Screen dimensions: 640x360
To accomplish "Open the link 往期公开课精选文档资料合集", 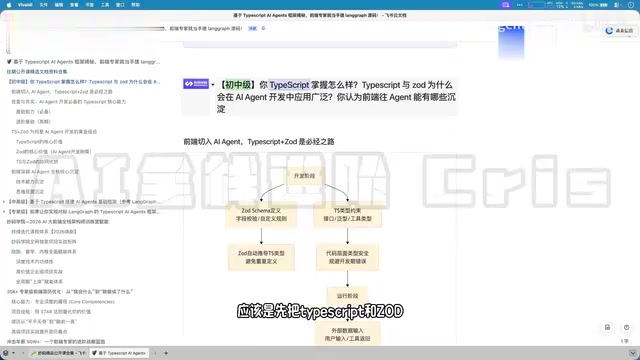I will (37, 71).
